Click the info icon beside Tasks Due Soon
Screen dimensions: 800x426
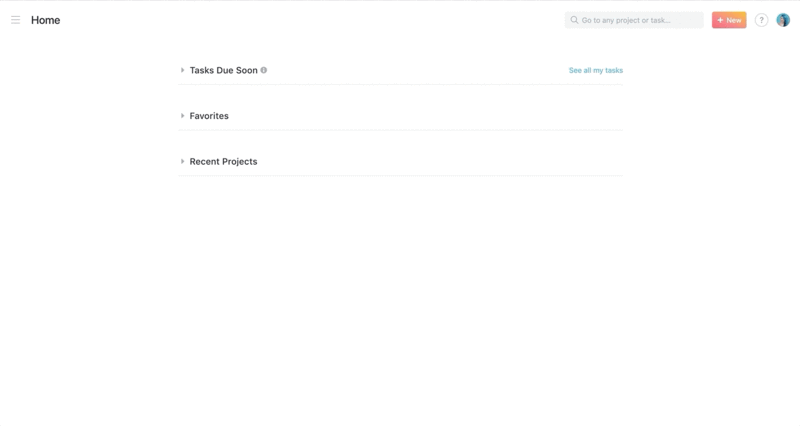point(264,70)
